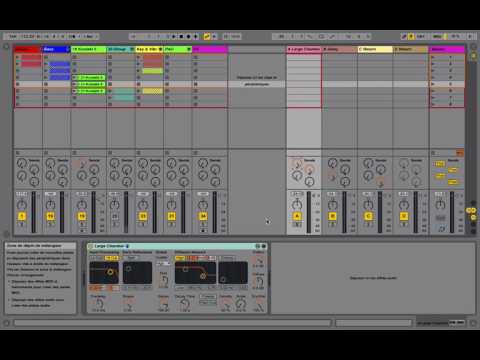Toggle the yellow High shelf button in Diffusion Network
Viewport: 480px width, 360px height.
coord(179,258)
